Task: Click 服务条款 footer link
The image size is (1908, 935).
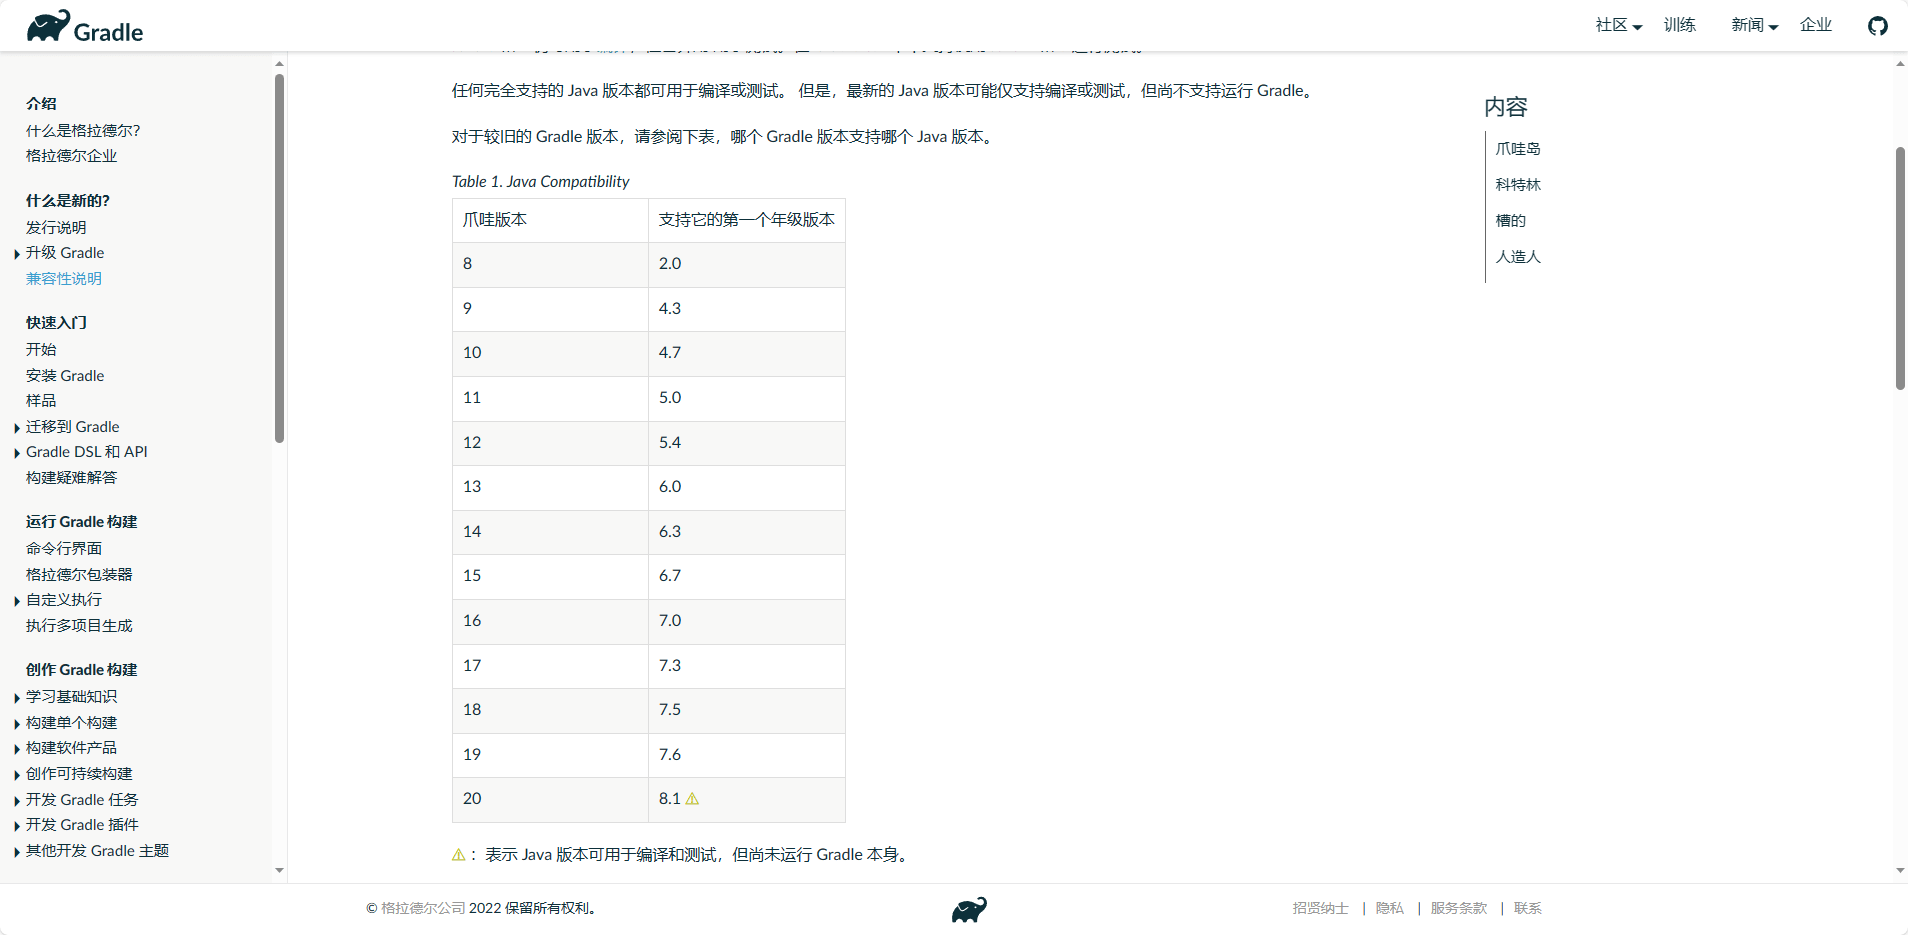Action: (x=1458, y=909)
